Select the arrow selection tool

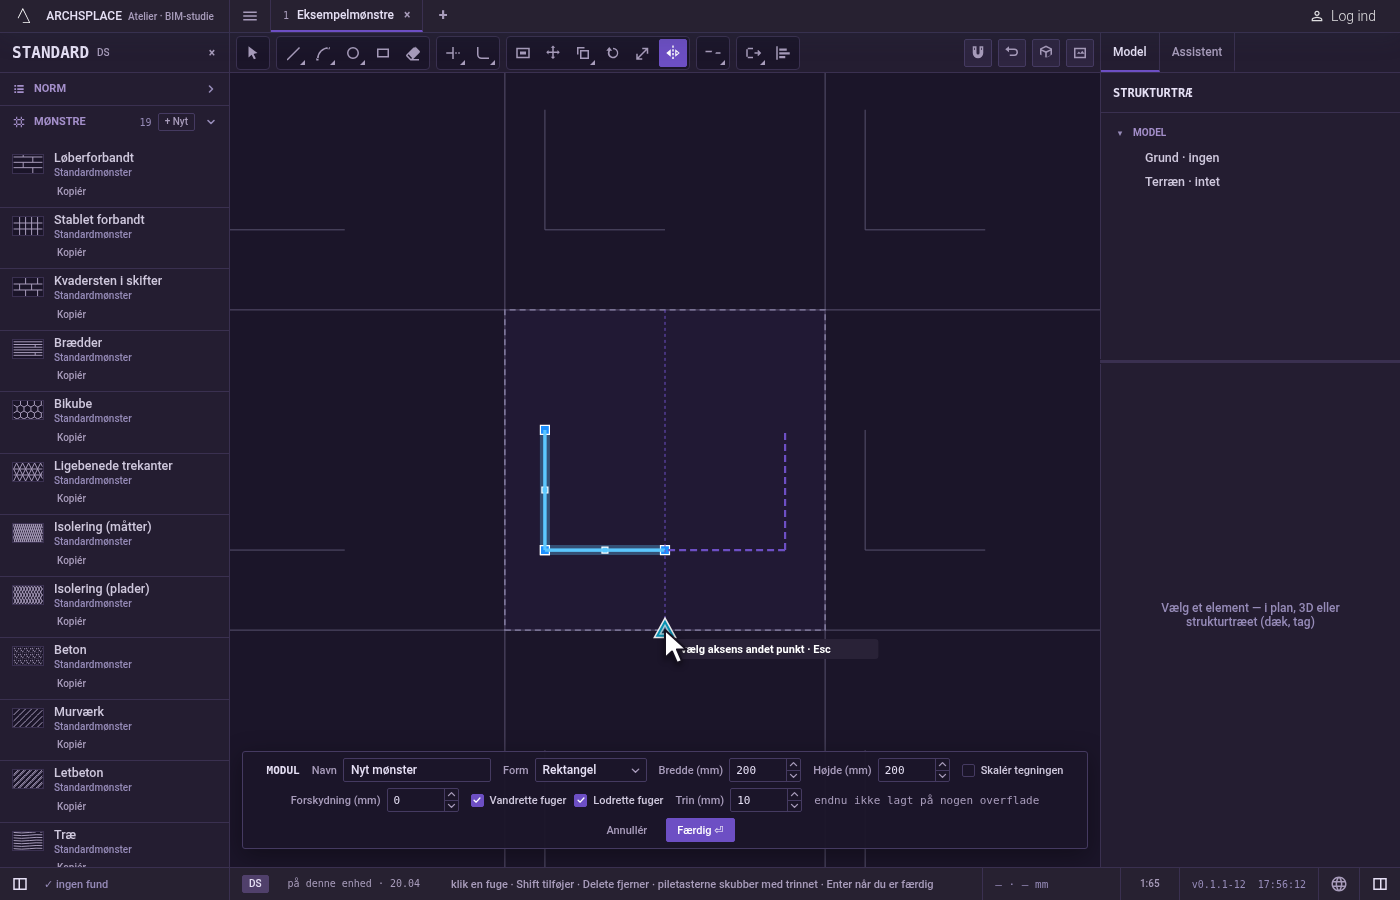click(253, 53)
